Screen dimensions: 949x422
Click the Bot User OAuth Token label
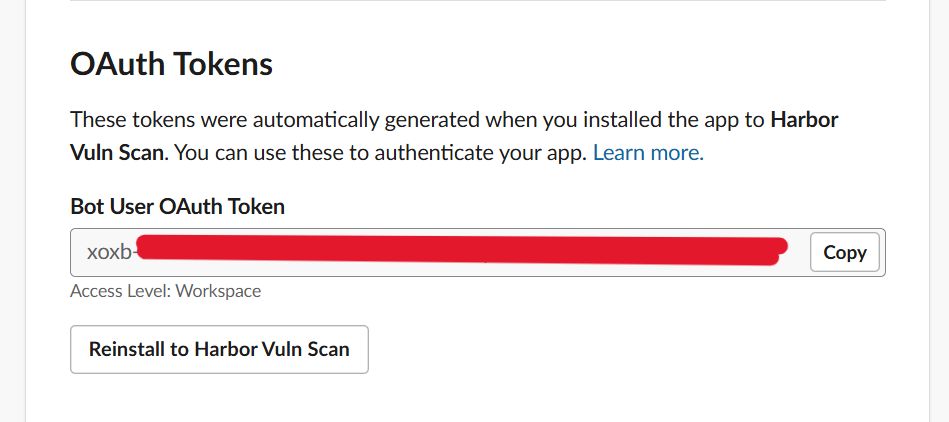click(x=177, y=206)
